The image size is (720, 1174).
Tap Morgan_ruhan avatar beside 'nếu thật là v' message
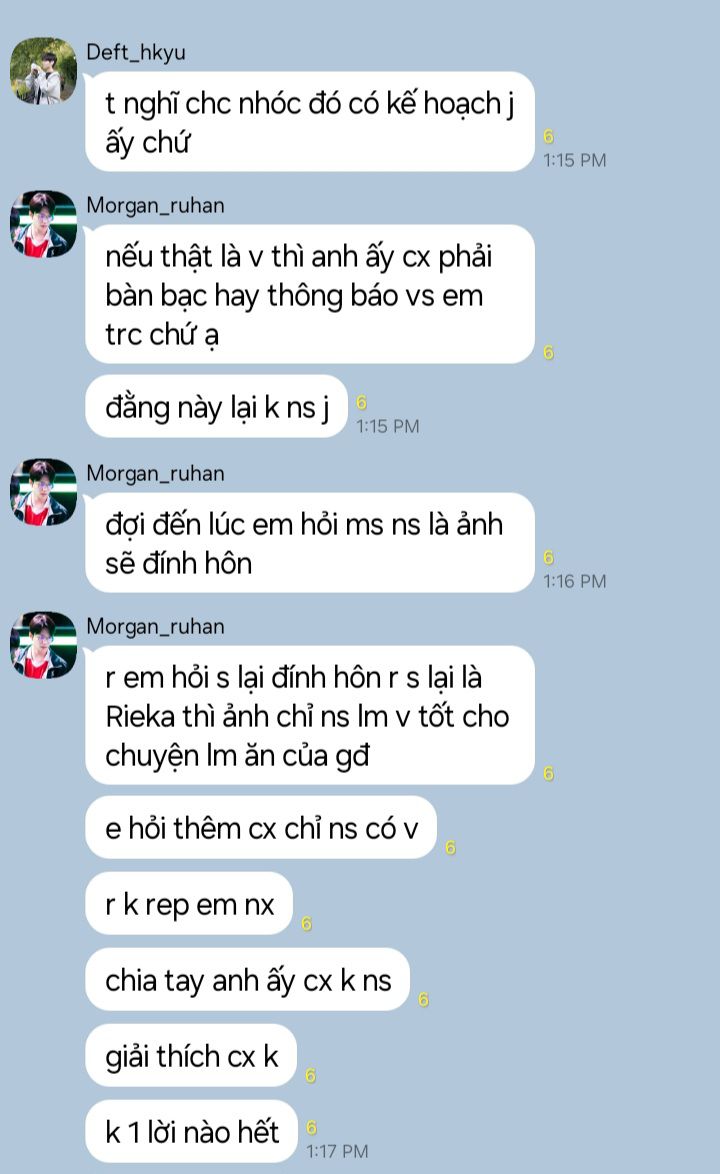click(43, 224)
